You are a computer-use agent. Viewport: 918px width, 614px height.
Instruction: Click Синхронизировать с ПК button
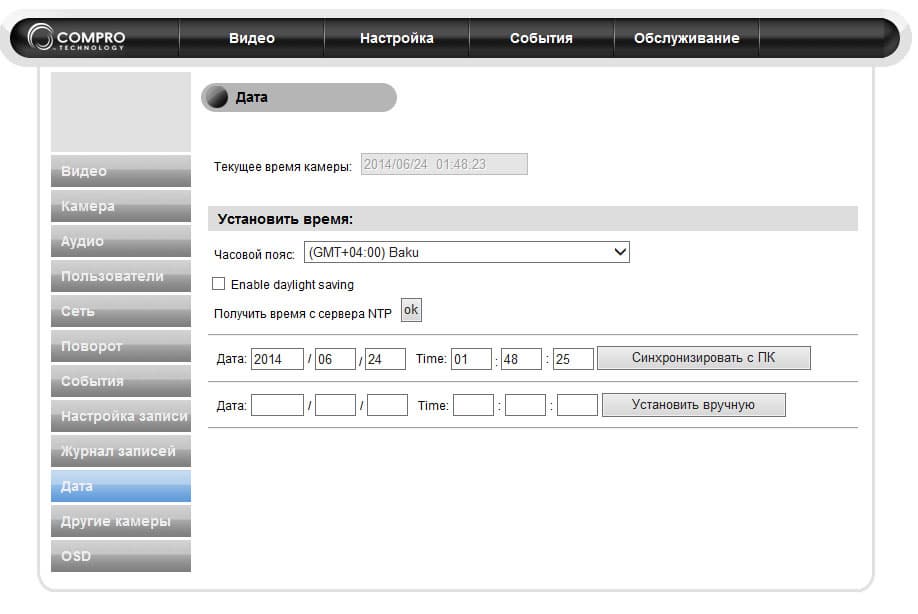pos(704,358)
